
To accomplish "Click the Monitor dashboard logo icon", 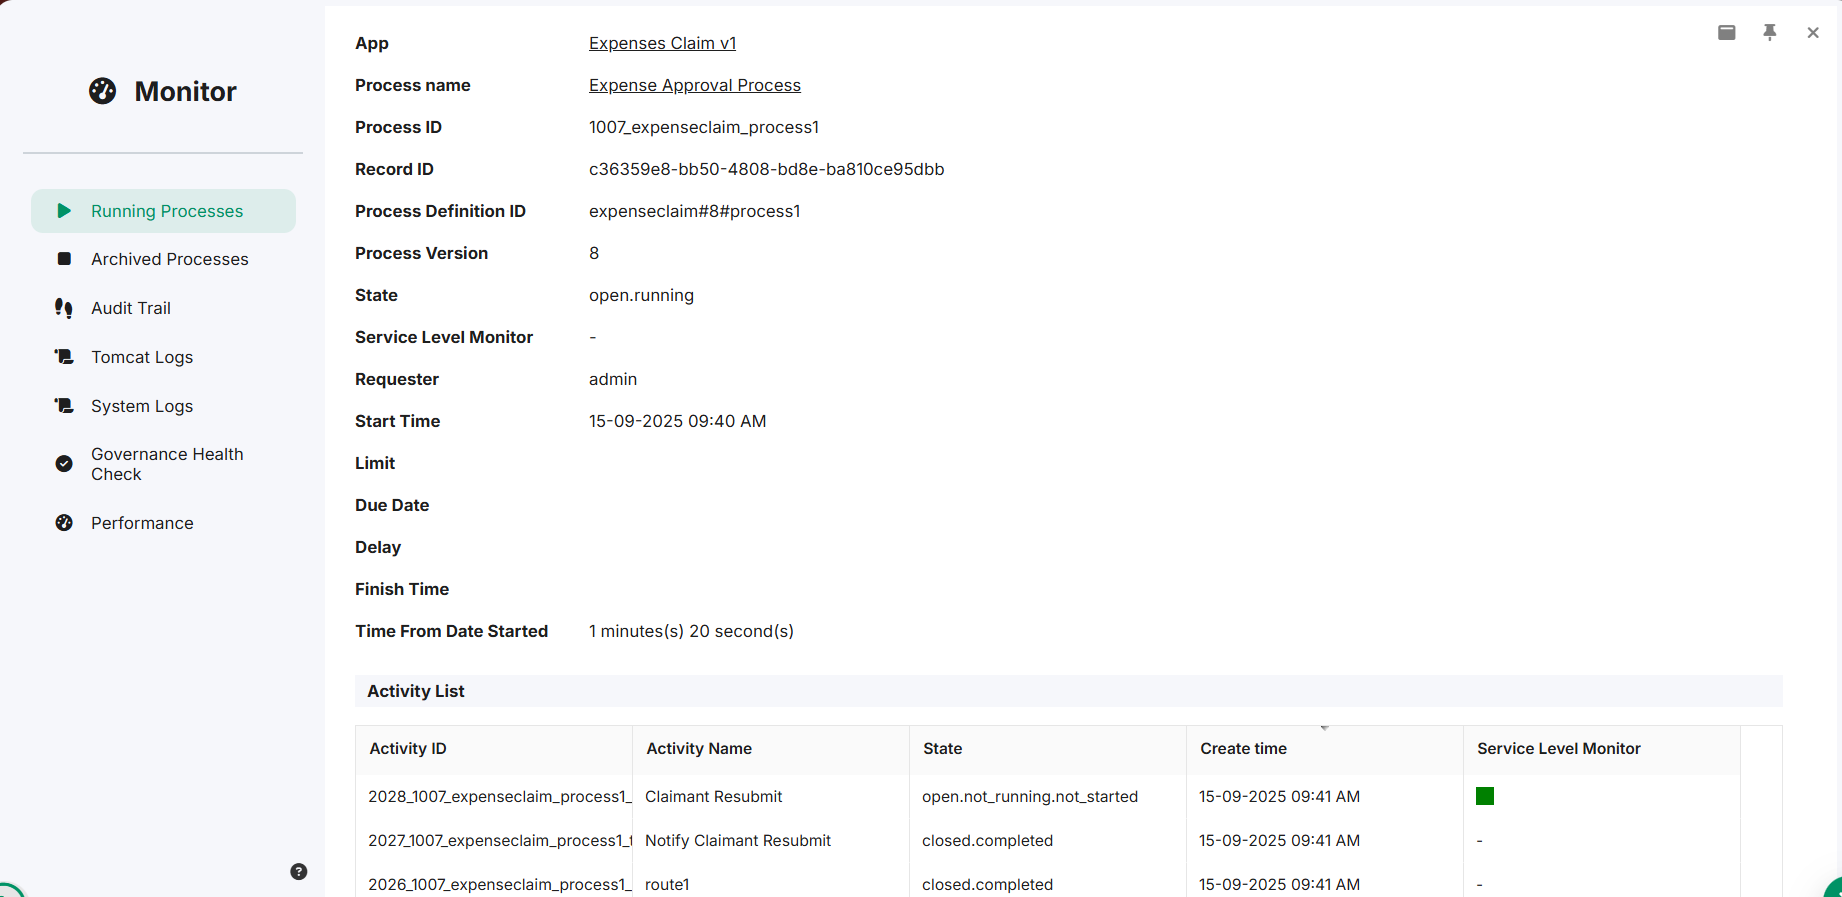I will [x=102, y=91].
